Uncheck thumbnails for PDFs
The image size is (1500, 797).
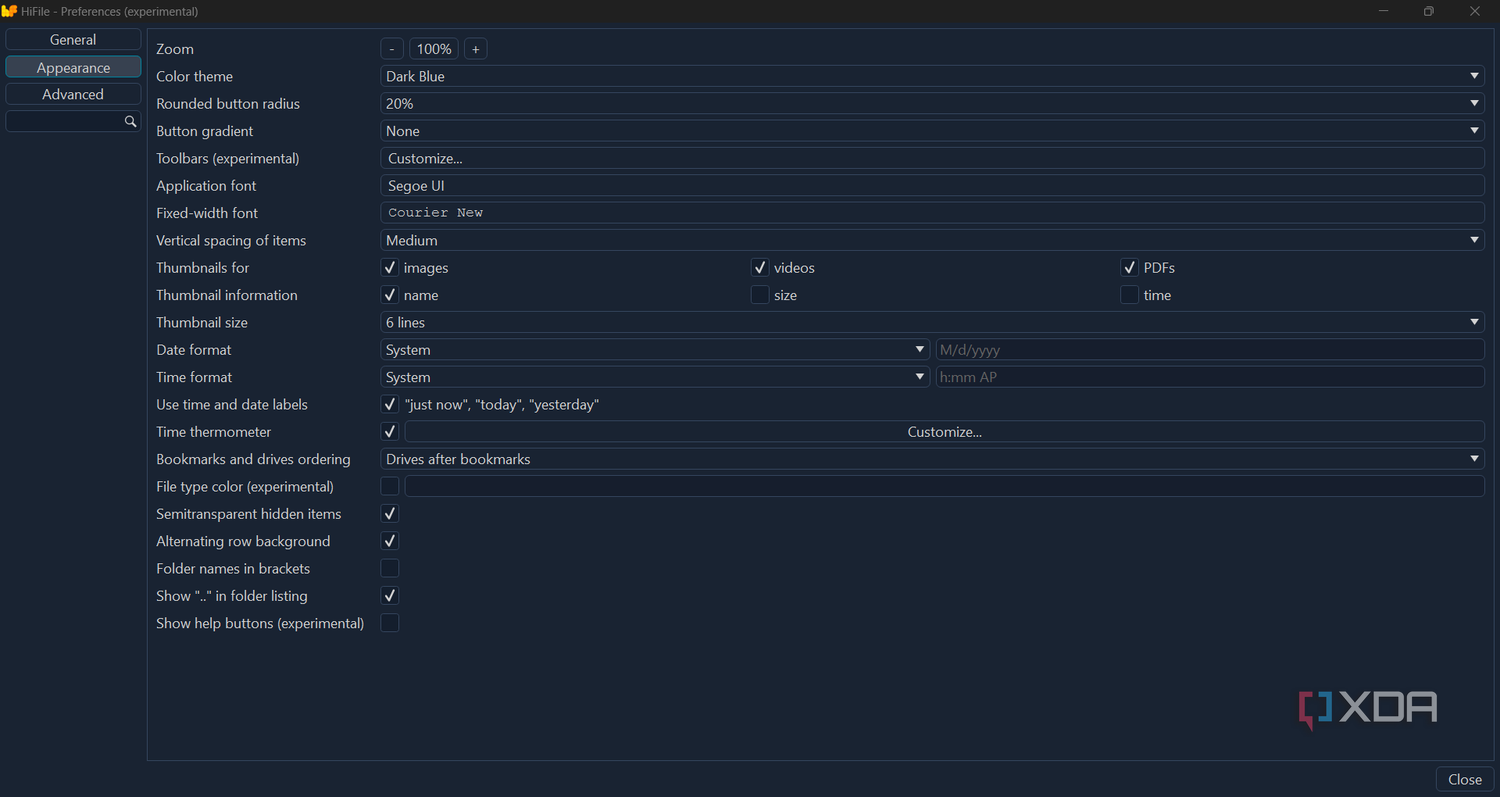(x=1129, y=268)
